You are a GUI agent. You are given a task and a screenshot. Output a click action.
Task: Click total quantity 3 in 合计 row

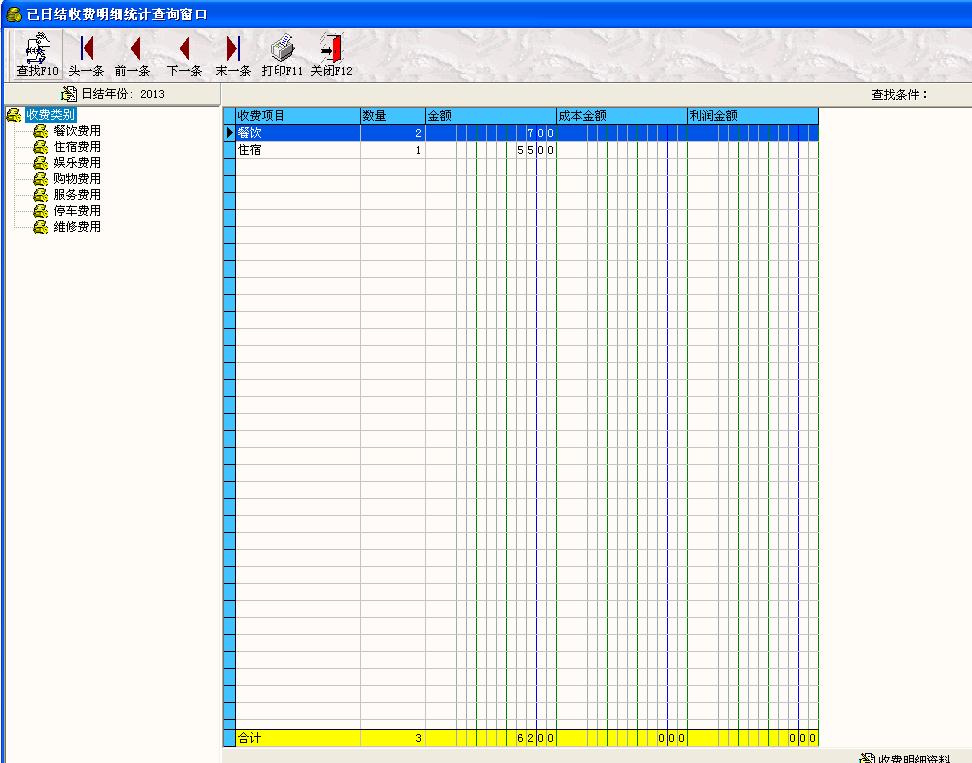(392, 738)
